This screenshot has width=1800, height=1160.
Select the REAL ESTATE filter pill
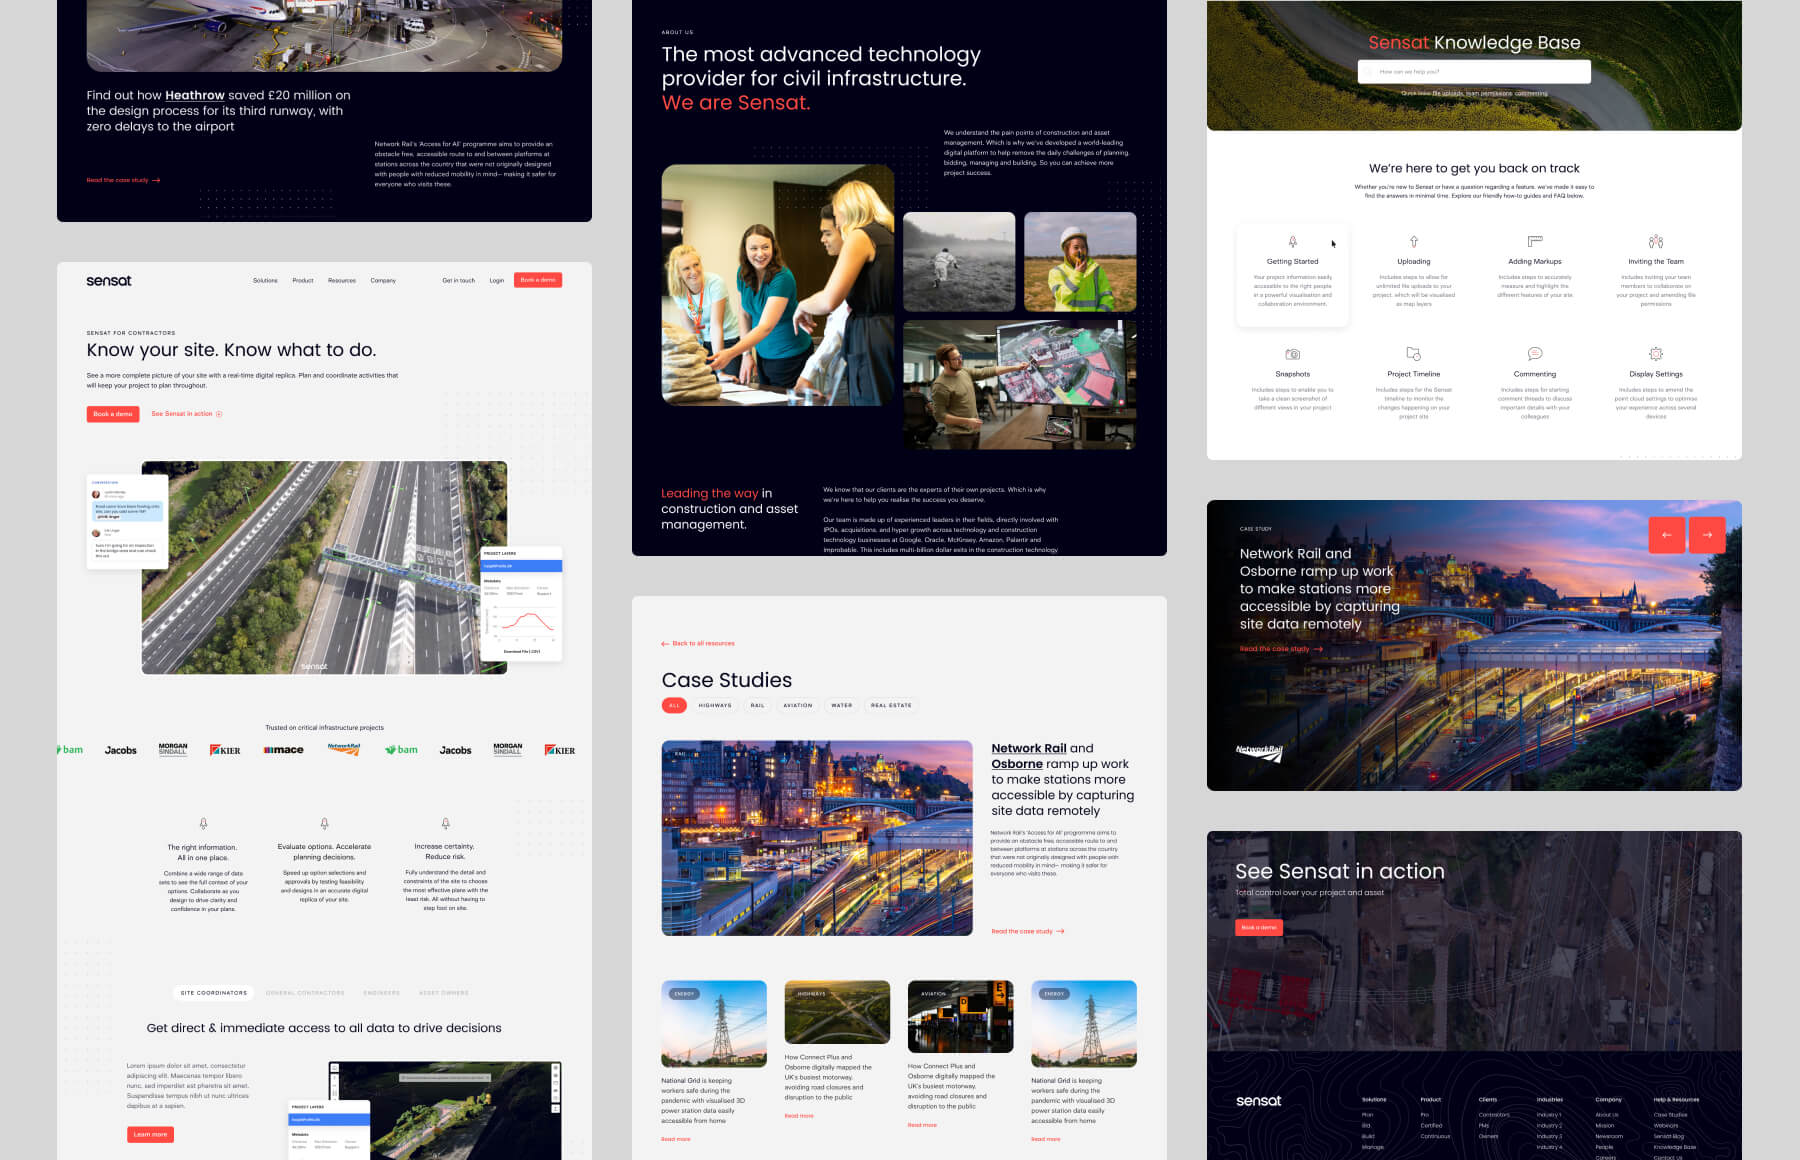point(891,706)
